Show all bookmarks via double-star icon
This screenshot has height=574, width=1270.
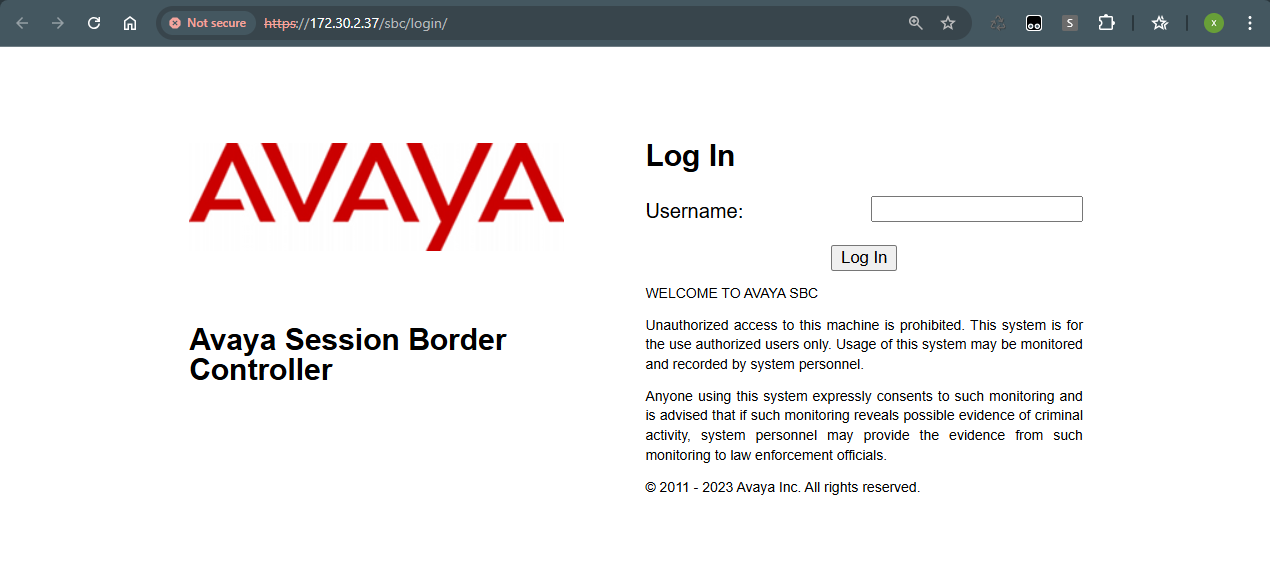tap(1160, 23)
